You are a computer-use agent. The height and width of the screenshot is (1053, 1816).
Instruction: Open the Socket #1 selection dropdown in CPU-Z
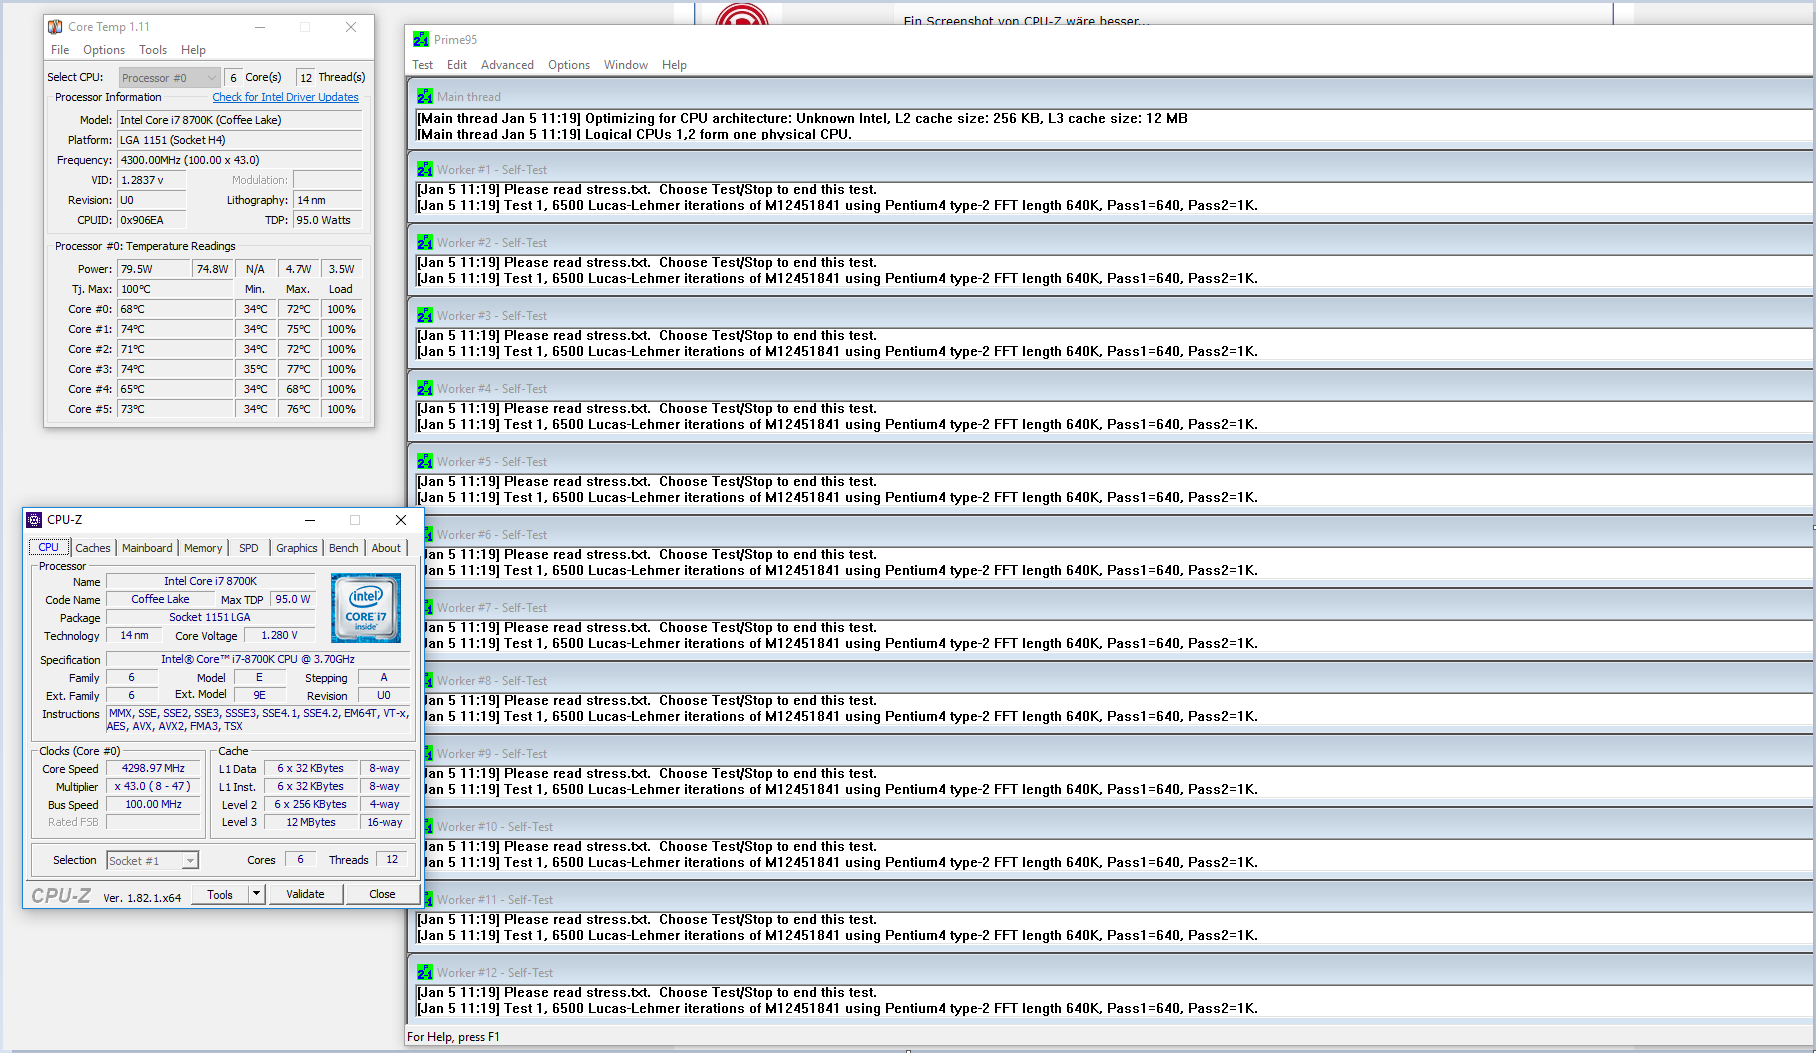153,860
